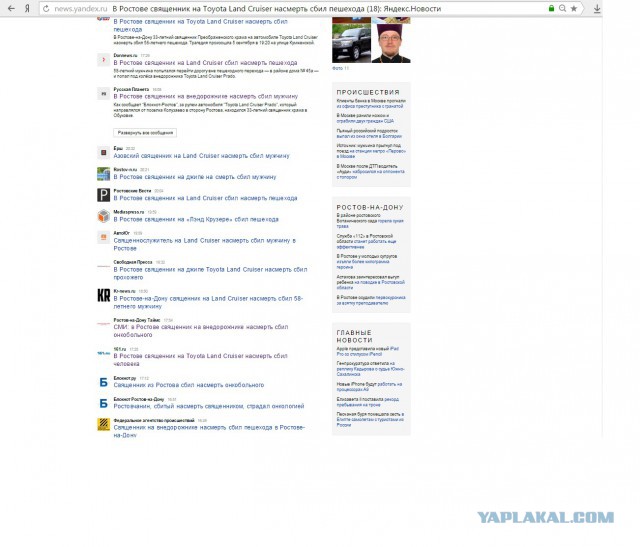The image size is (640, 547).
Task: Open the black Land Cruiser photo thumbnail
Action: click(351, 43)
